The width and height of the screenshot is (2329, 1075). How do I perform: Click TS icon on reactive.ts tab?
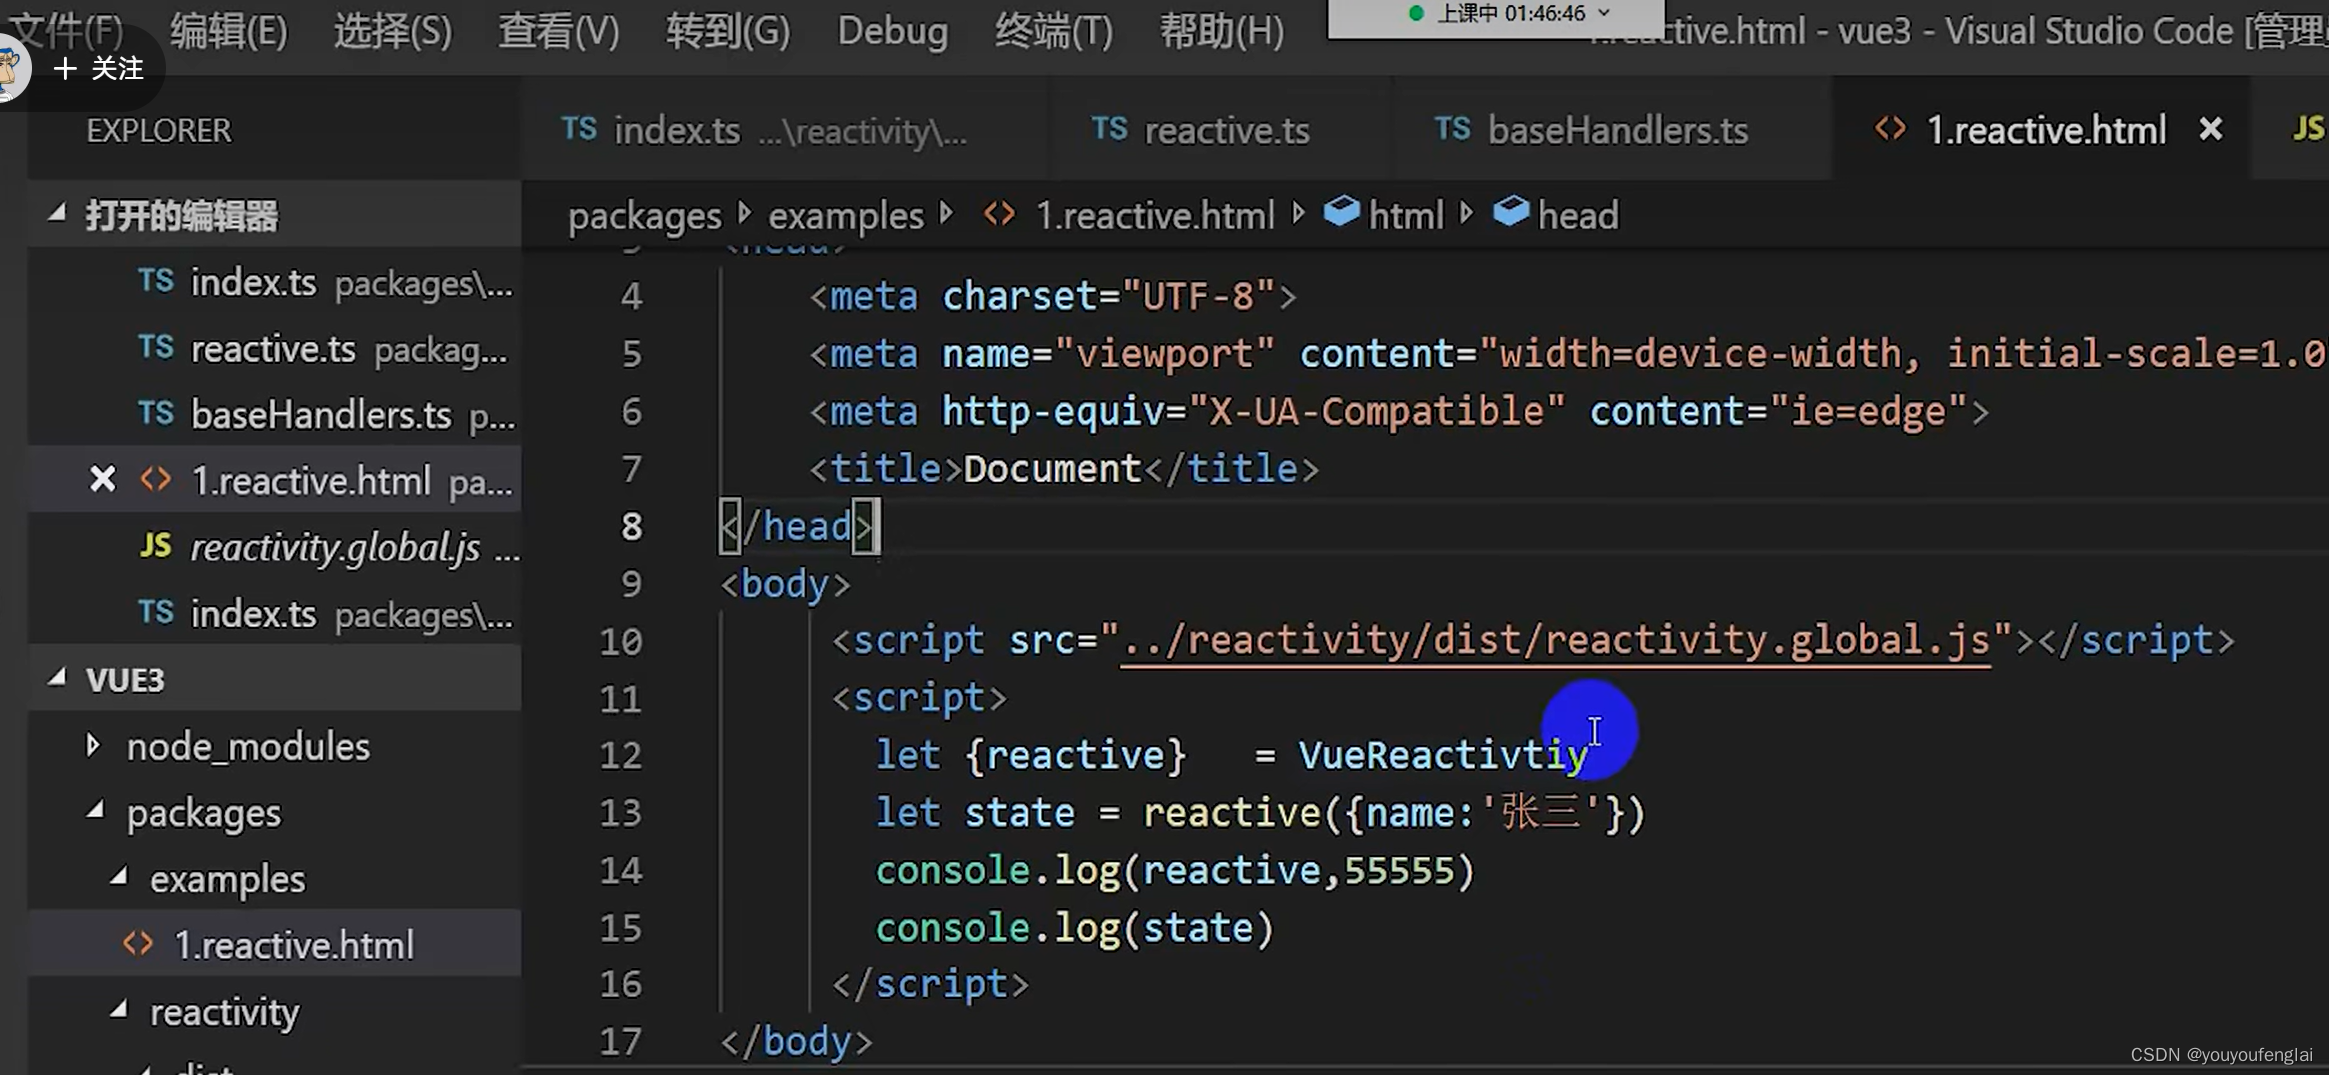click(1109, 129)
